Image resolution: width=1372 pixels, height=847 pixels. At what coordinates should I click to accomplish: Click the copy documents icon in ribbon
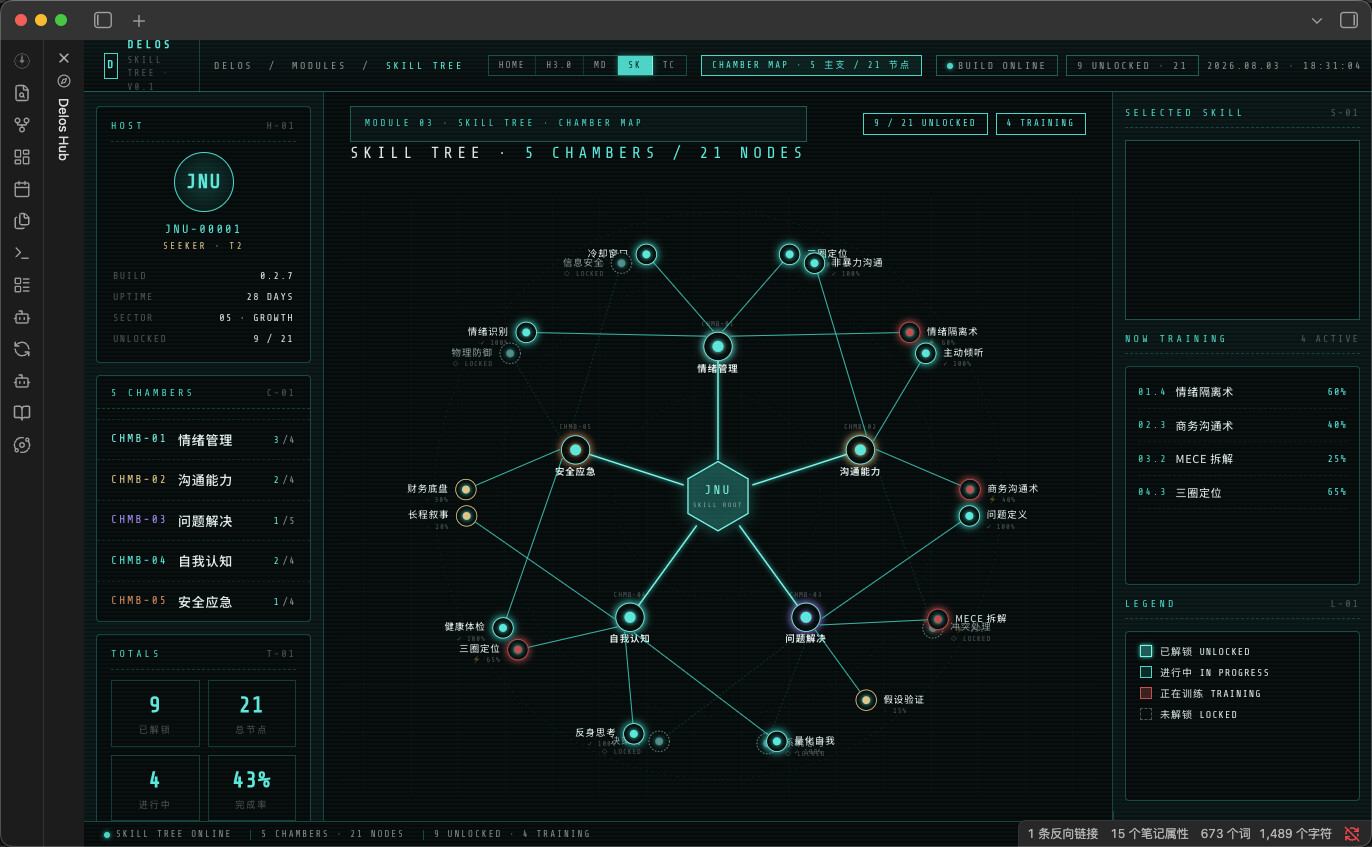[22, 221]
